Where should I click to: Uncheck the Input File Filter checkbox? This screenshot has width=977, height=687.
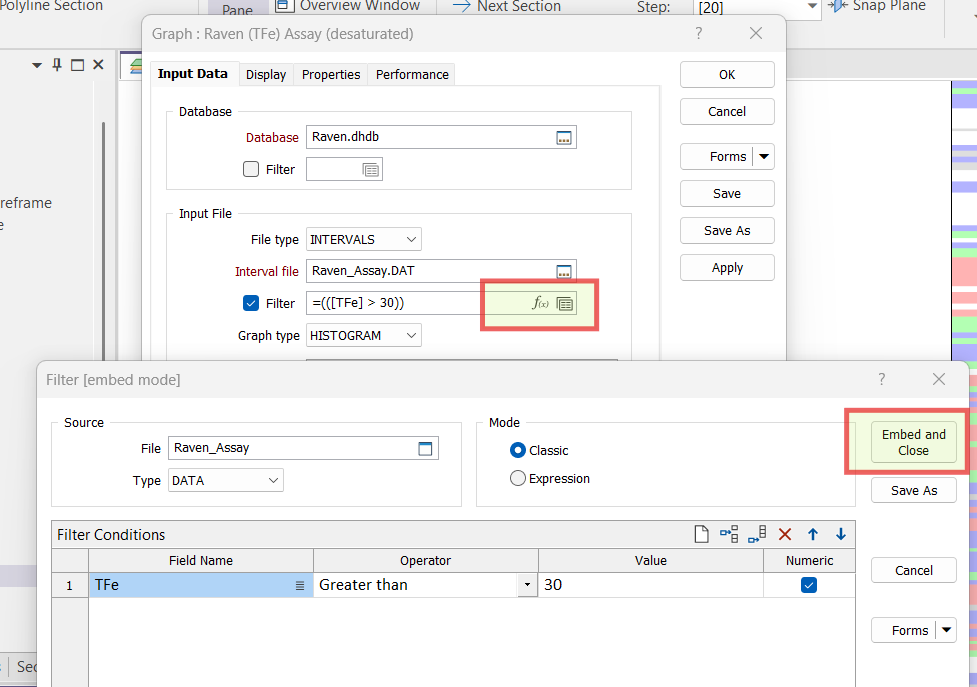tap(251, 303)
